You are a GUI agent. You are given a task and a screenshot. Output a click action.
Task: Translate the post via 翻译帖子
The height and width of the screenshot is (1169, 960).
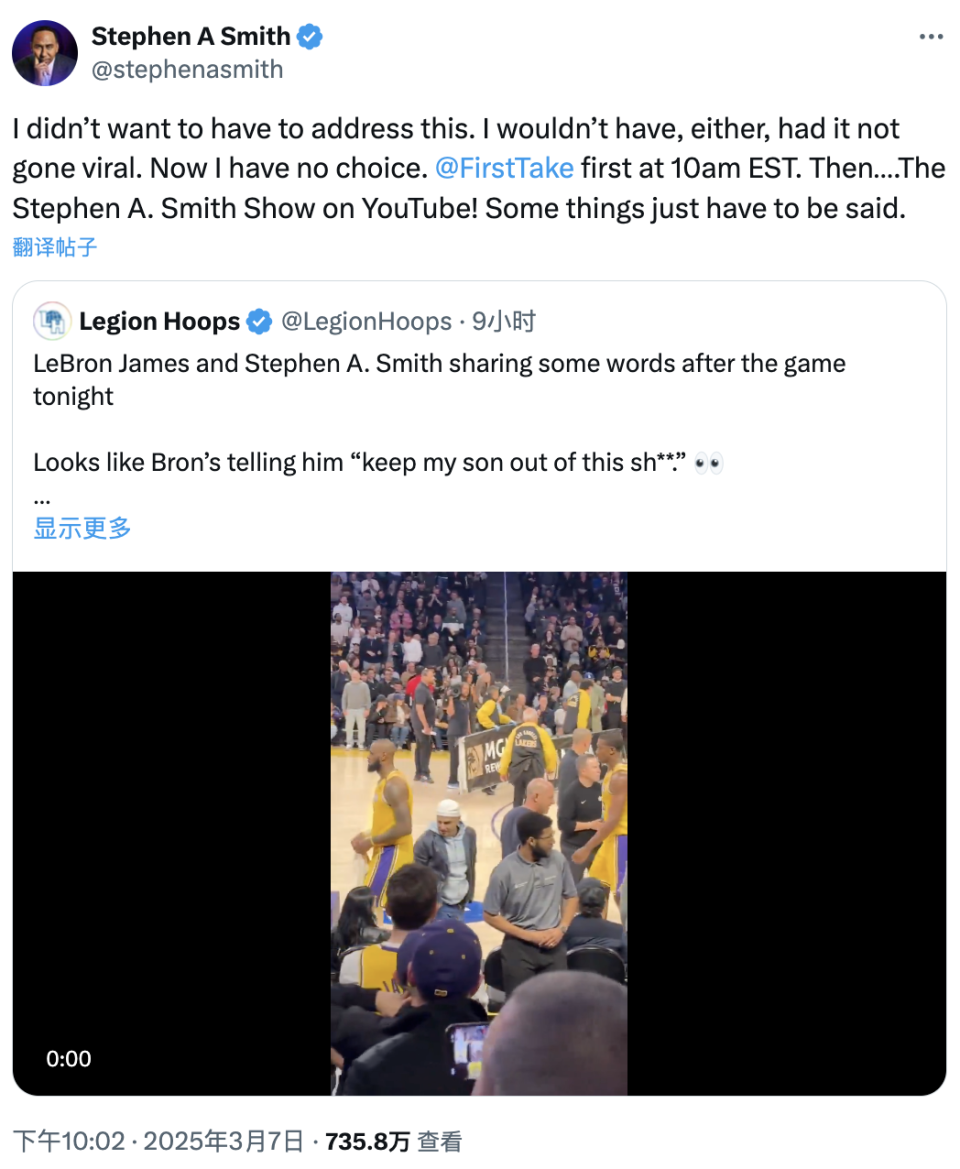pos(55,246)
